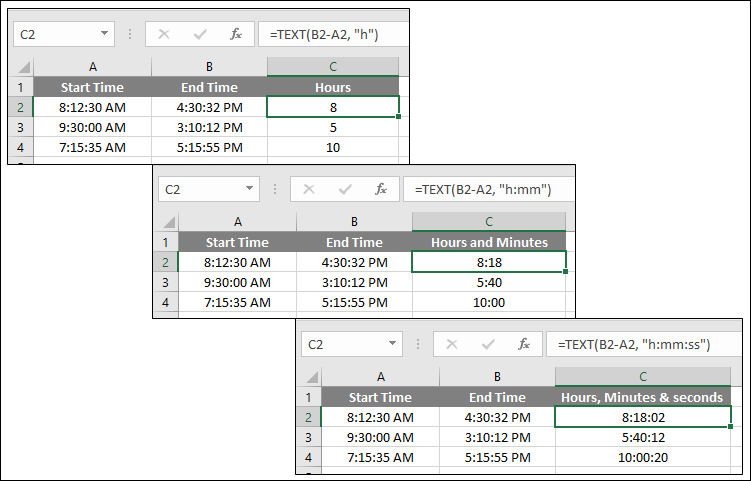Select column B header in middle spreadsheet
Viewport: 751px width, 481px height.
coord(354,222)
